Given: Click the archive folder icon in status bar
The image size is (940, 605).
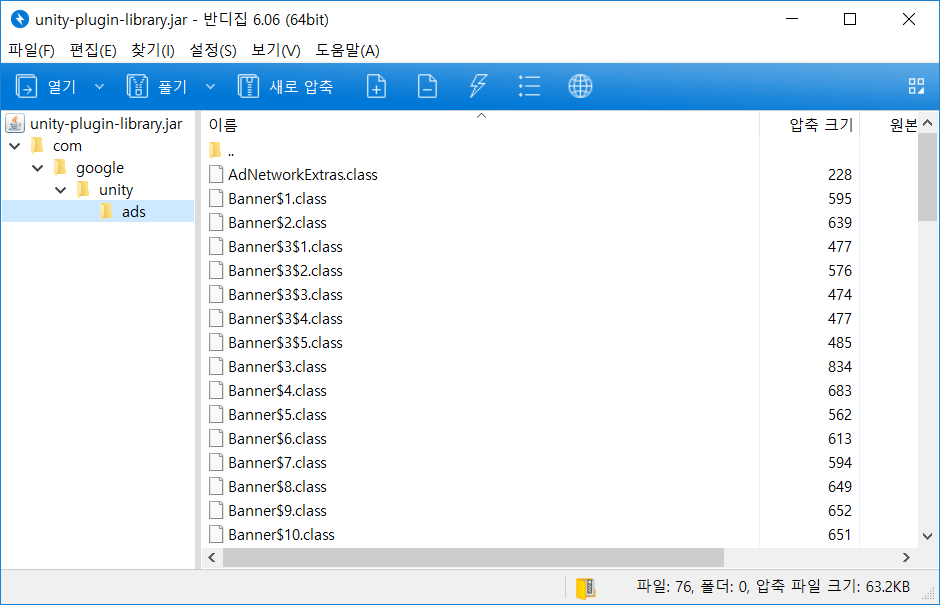Looking at the screenshot, I should tap(585, 588).
